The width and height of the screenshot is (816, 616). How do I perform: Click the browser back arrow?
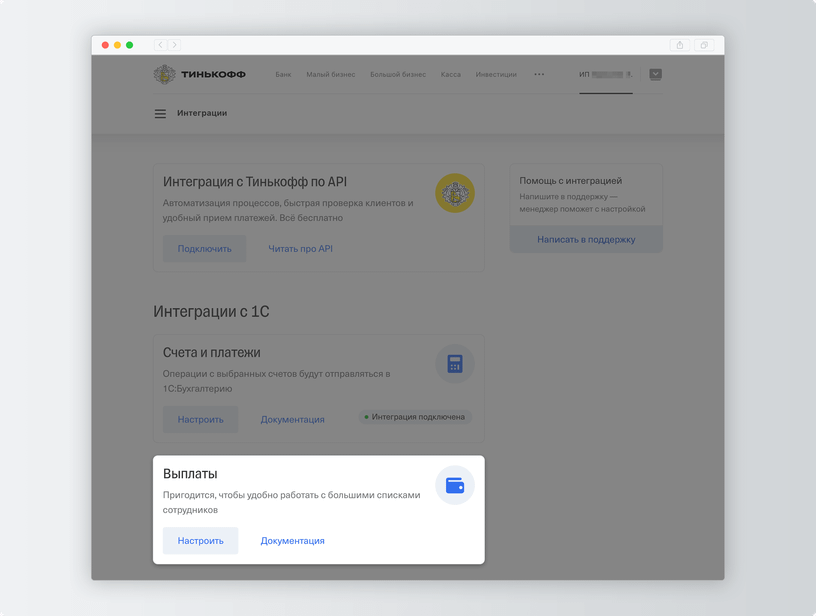[x=160, y=45]
